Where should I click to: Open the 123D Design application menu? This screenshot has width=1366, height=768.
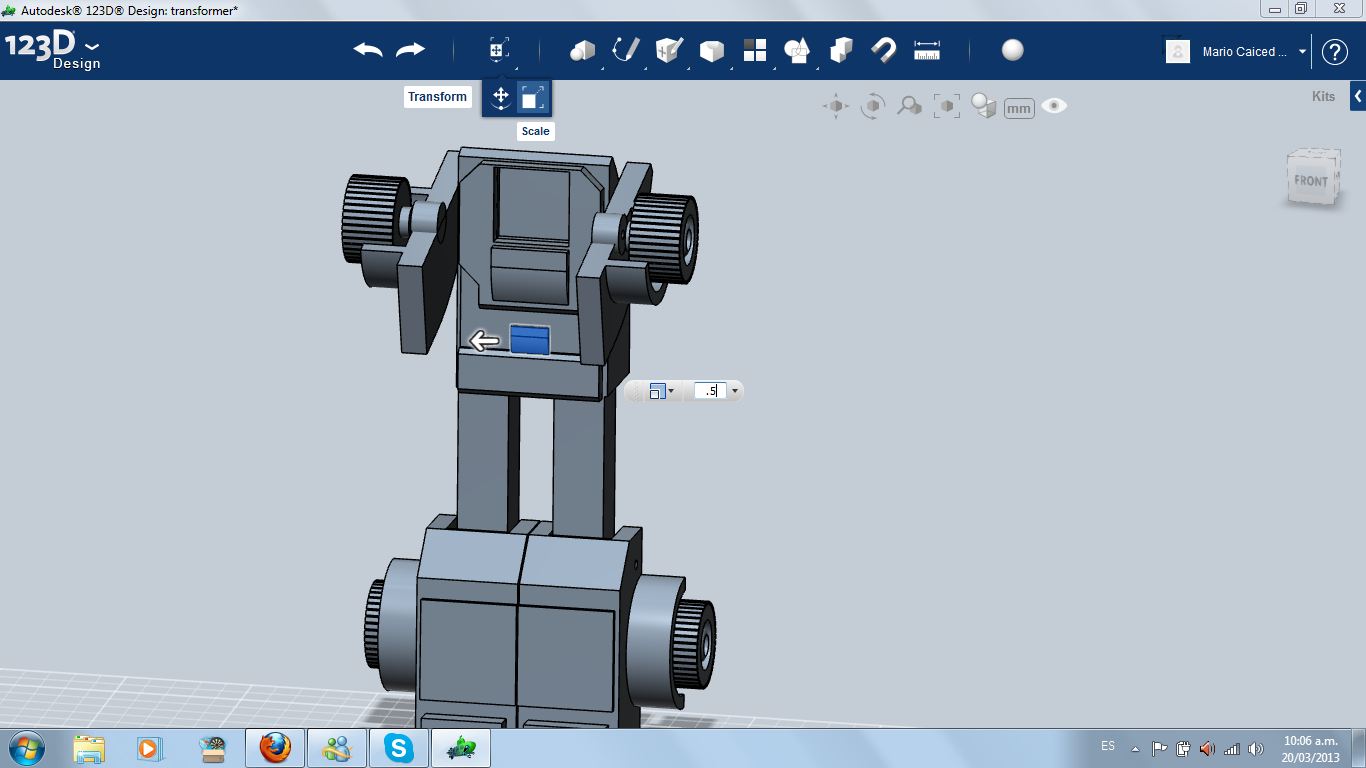(53, 50)
